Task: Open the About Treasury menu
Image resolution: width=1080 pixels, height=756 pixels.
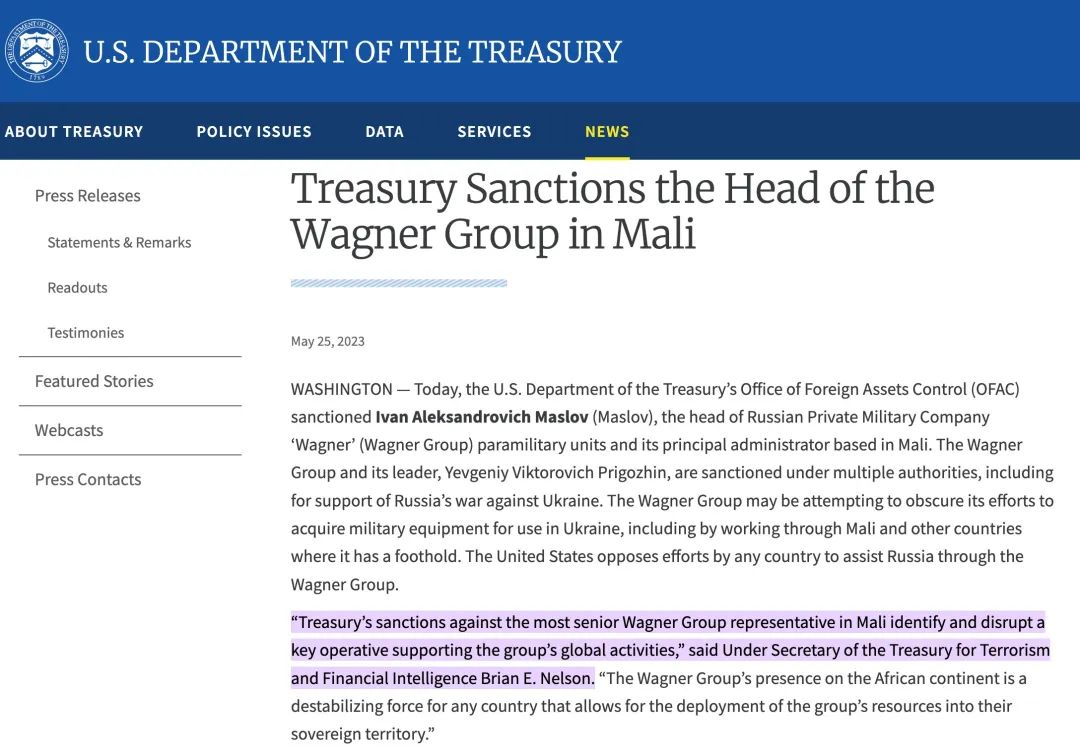Action: click(x=74, y=132)
